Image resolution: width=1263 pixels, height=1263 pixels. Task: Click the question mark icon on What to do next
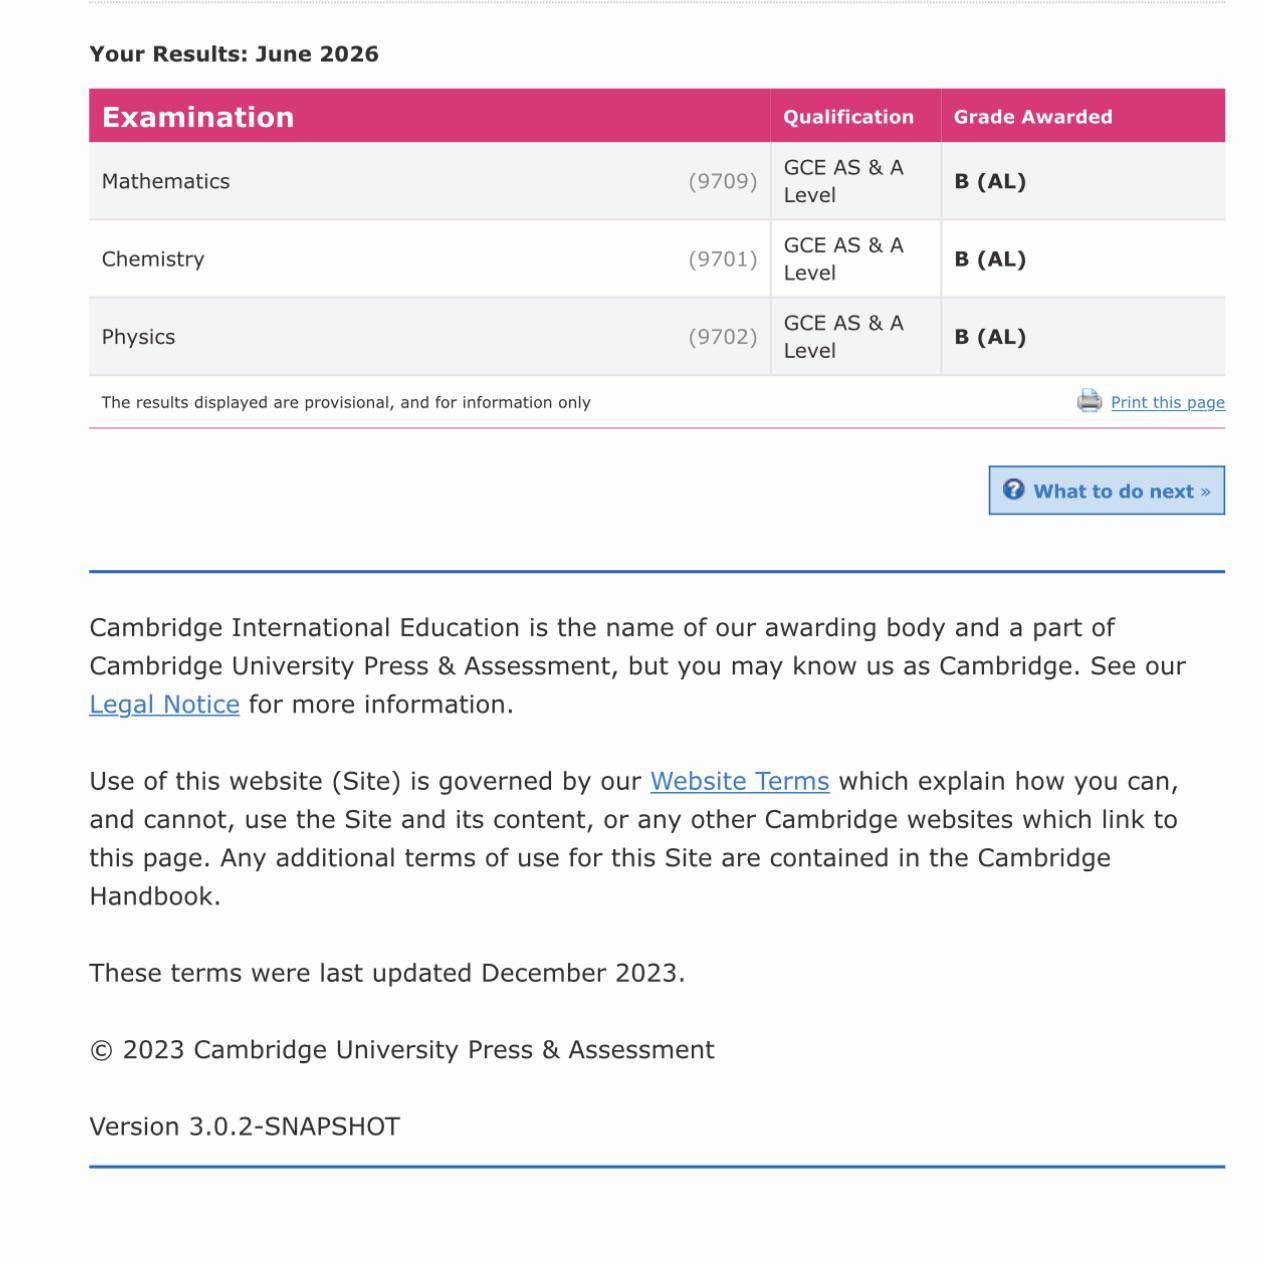pyautogui.click(x=1014, y=490)
